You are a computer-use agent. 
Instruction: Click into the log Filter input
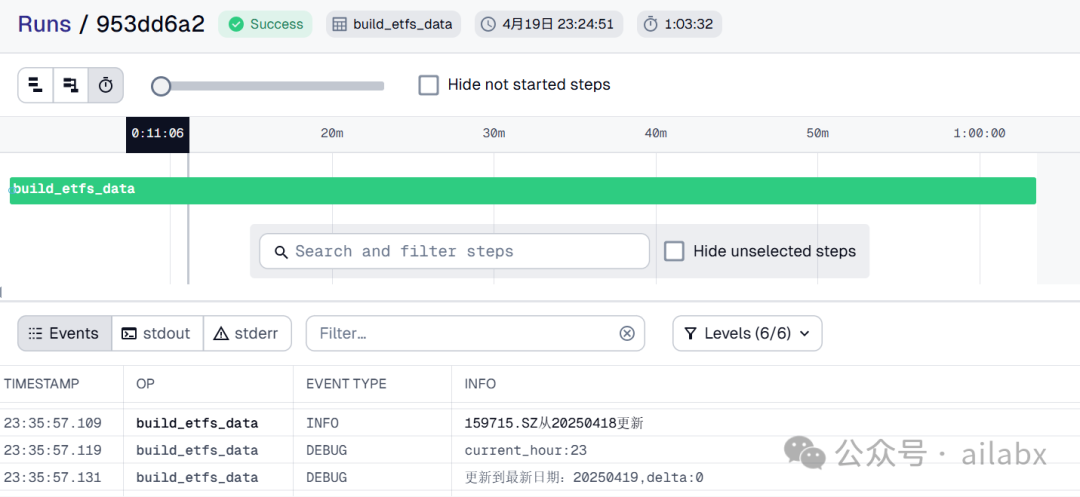coord(465,334)
